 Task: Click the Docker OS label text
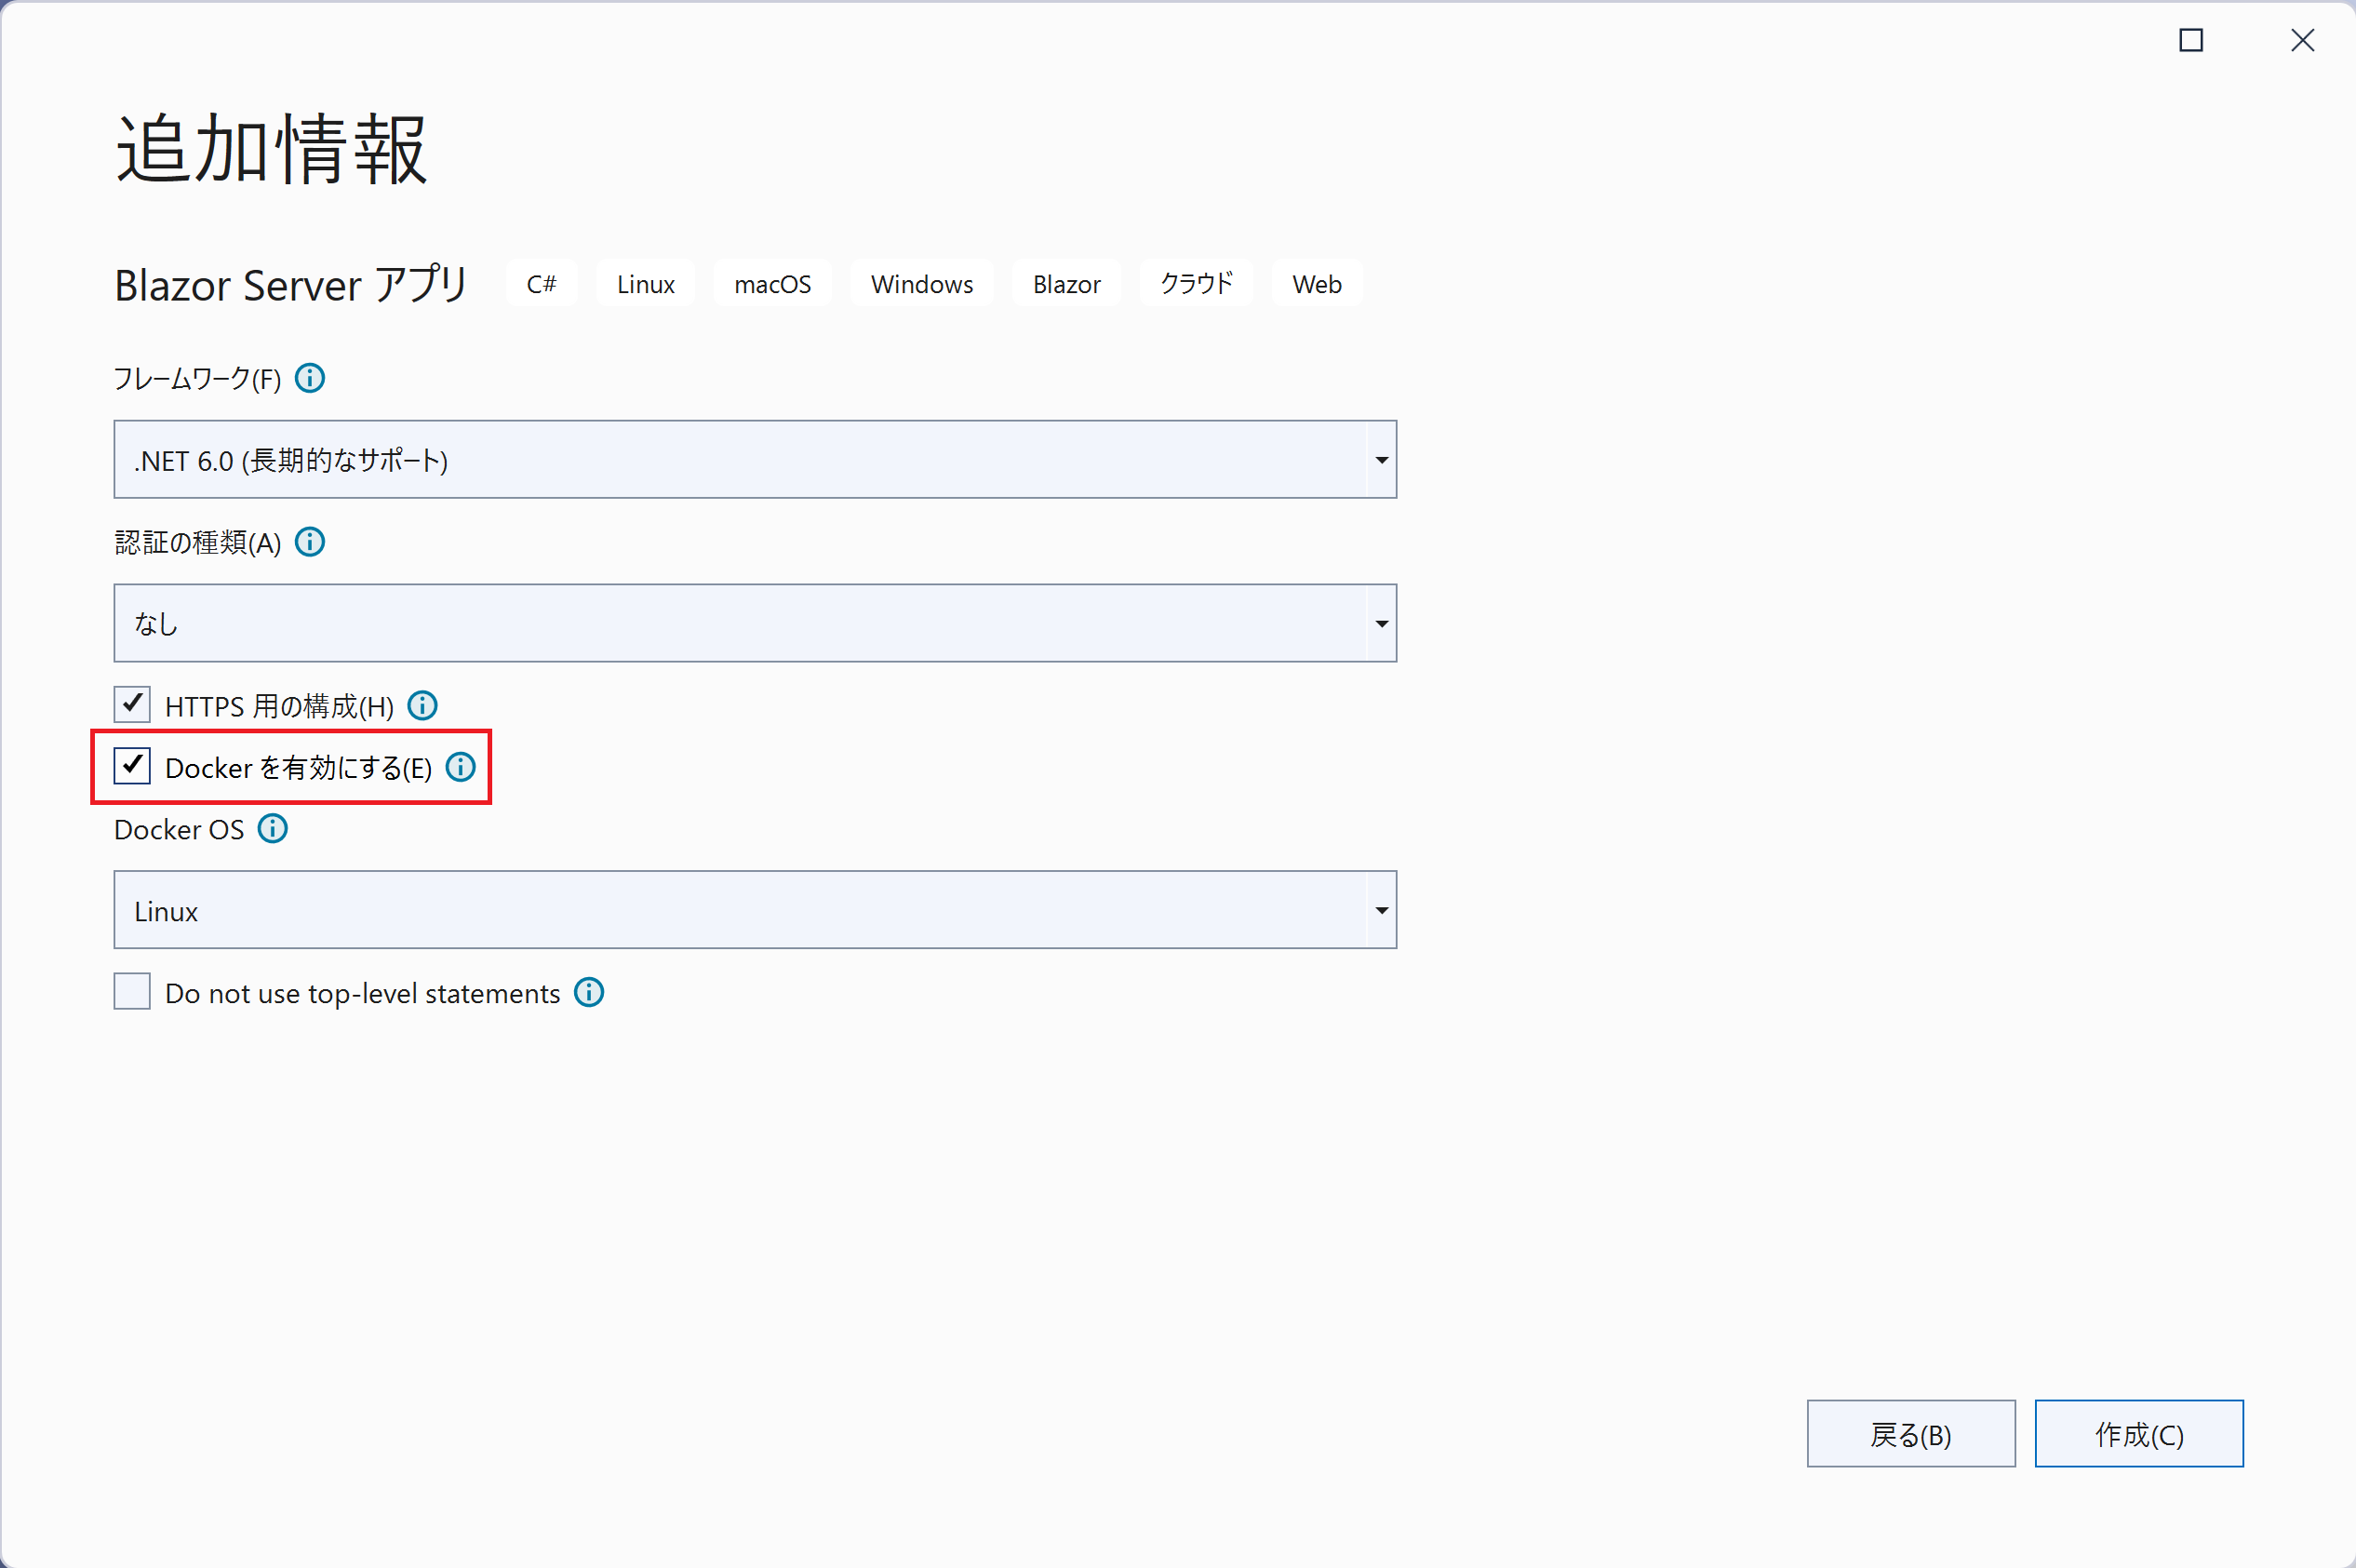(x=179, y=830)
